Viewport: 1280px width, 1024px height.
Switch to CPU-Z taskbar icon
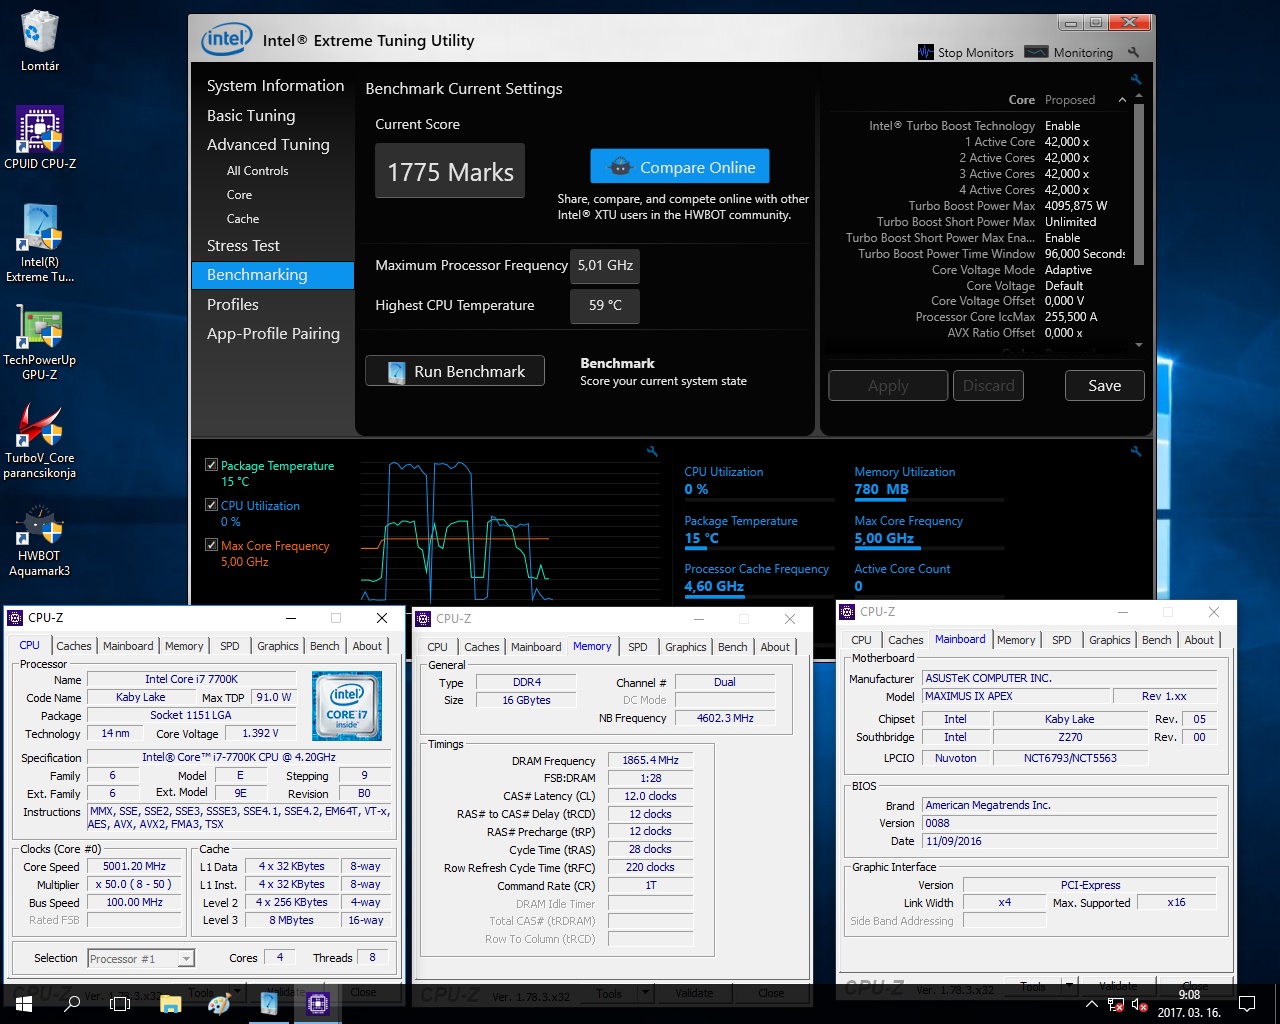point(318,1003)
